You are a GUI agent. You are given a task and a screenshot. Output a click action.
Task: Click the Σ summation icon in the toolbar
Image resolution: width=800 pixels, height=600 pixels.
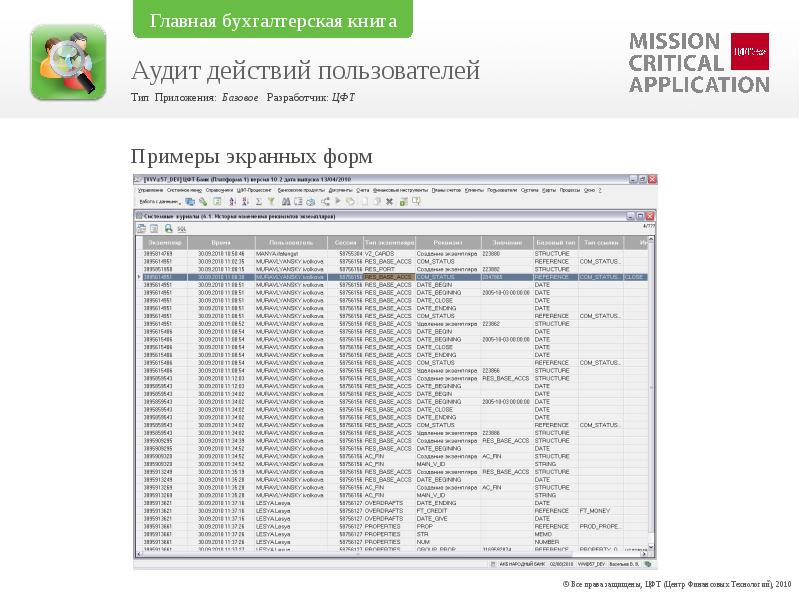click(x=259, y=200)
